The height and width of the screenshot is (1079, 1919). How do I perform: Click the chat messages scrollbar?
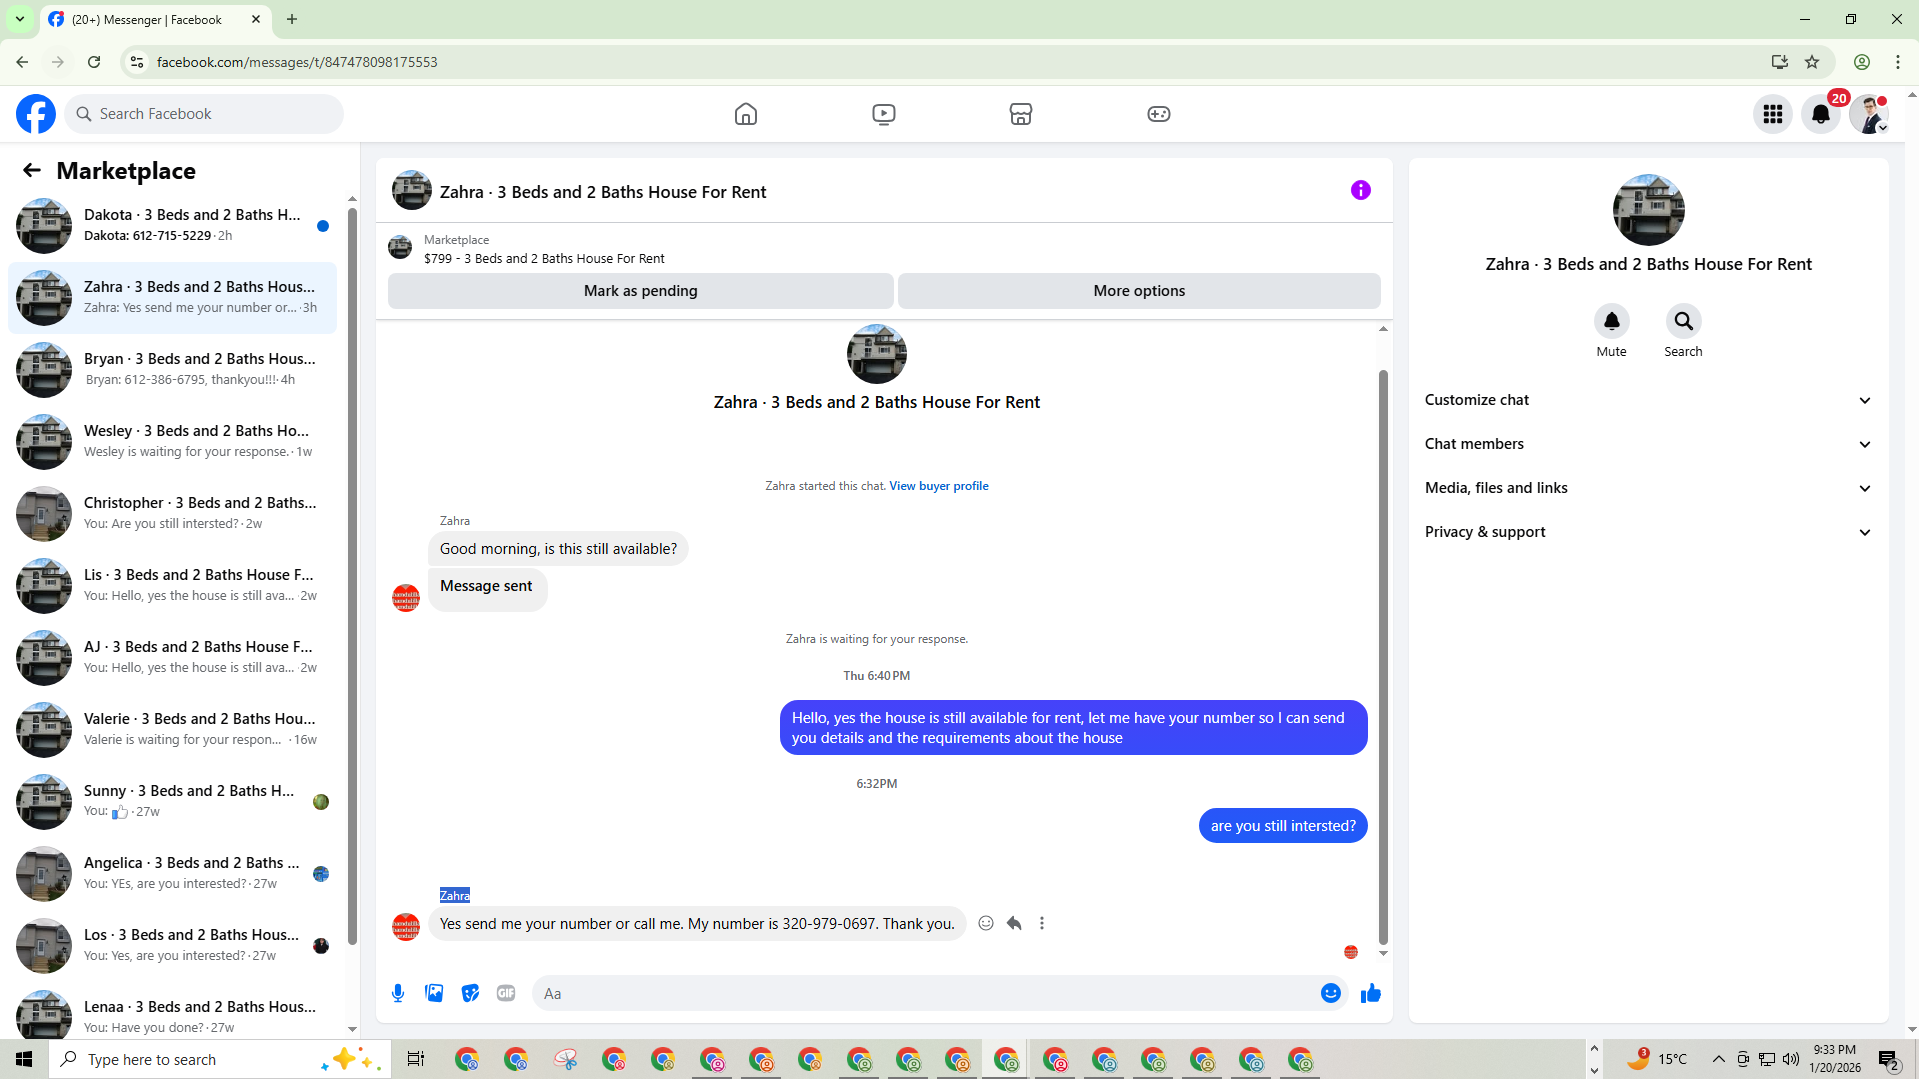pyautogui.click(x=1383, y=657)
